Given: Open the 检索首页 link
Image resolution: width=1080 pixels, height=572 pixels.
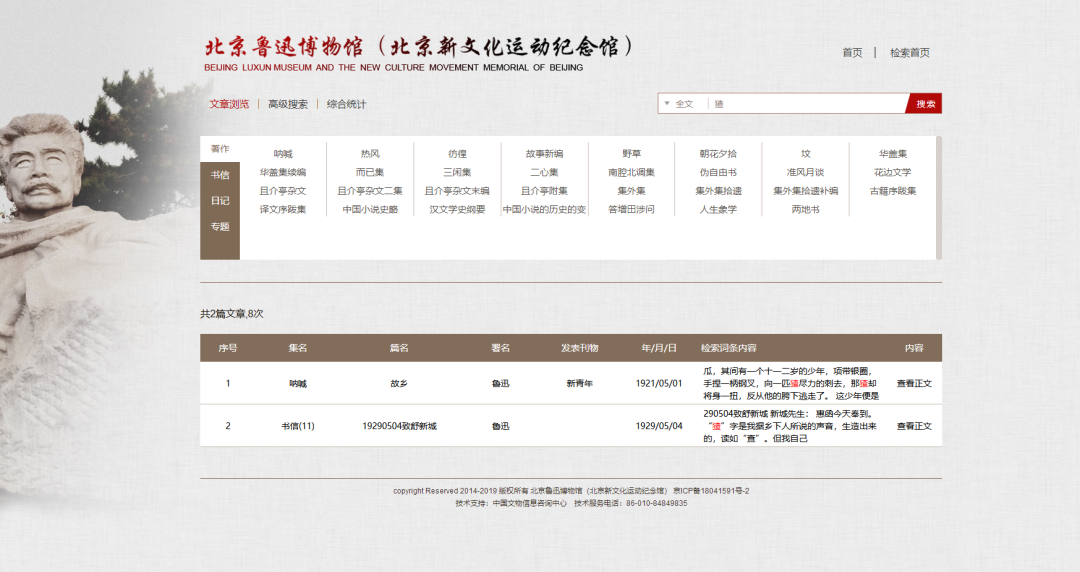Looking at the screenshot, I should point(909,52).
